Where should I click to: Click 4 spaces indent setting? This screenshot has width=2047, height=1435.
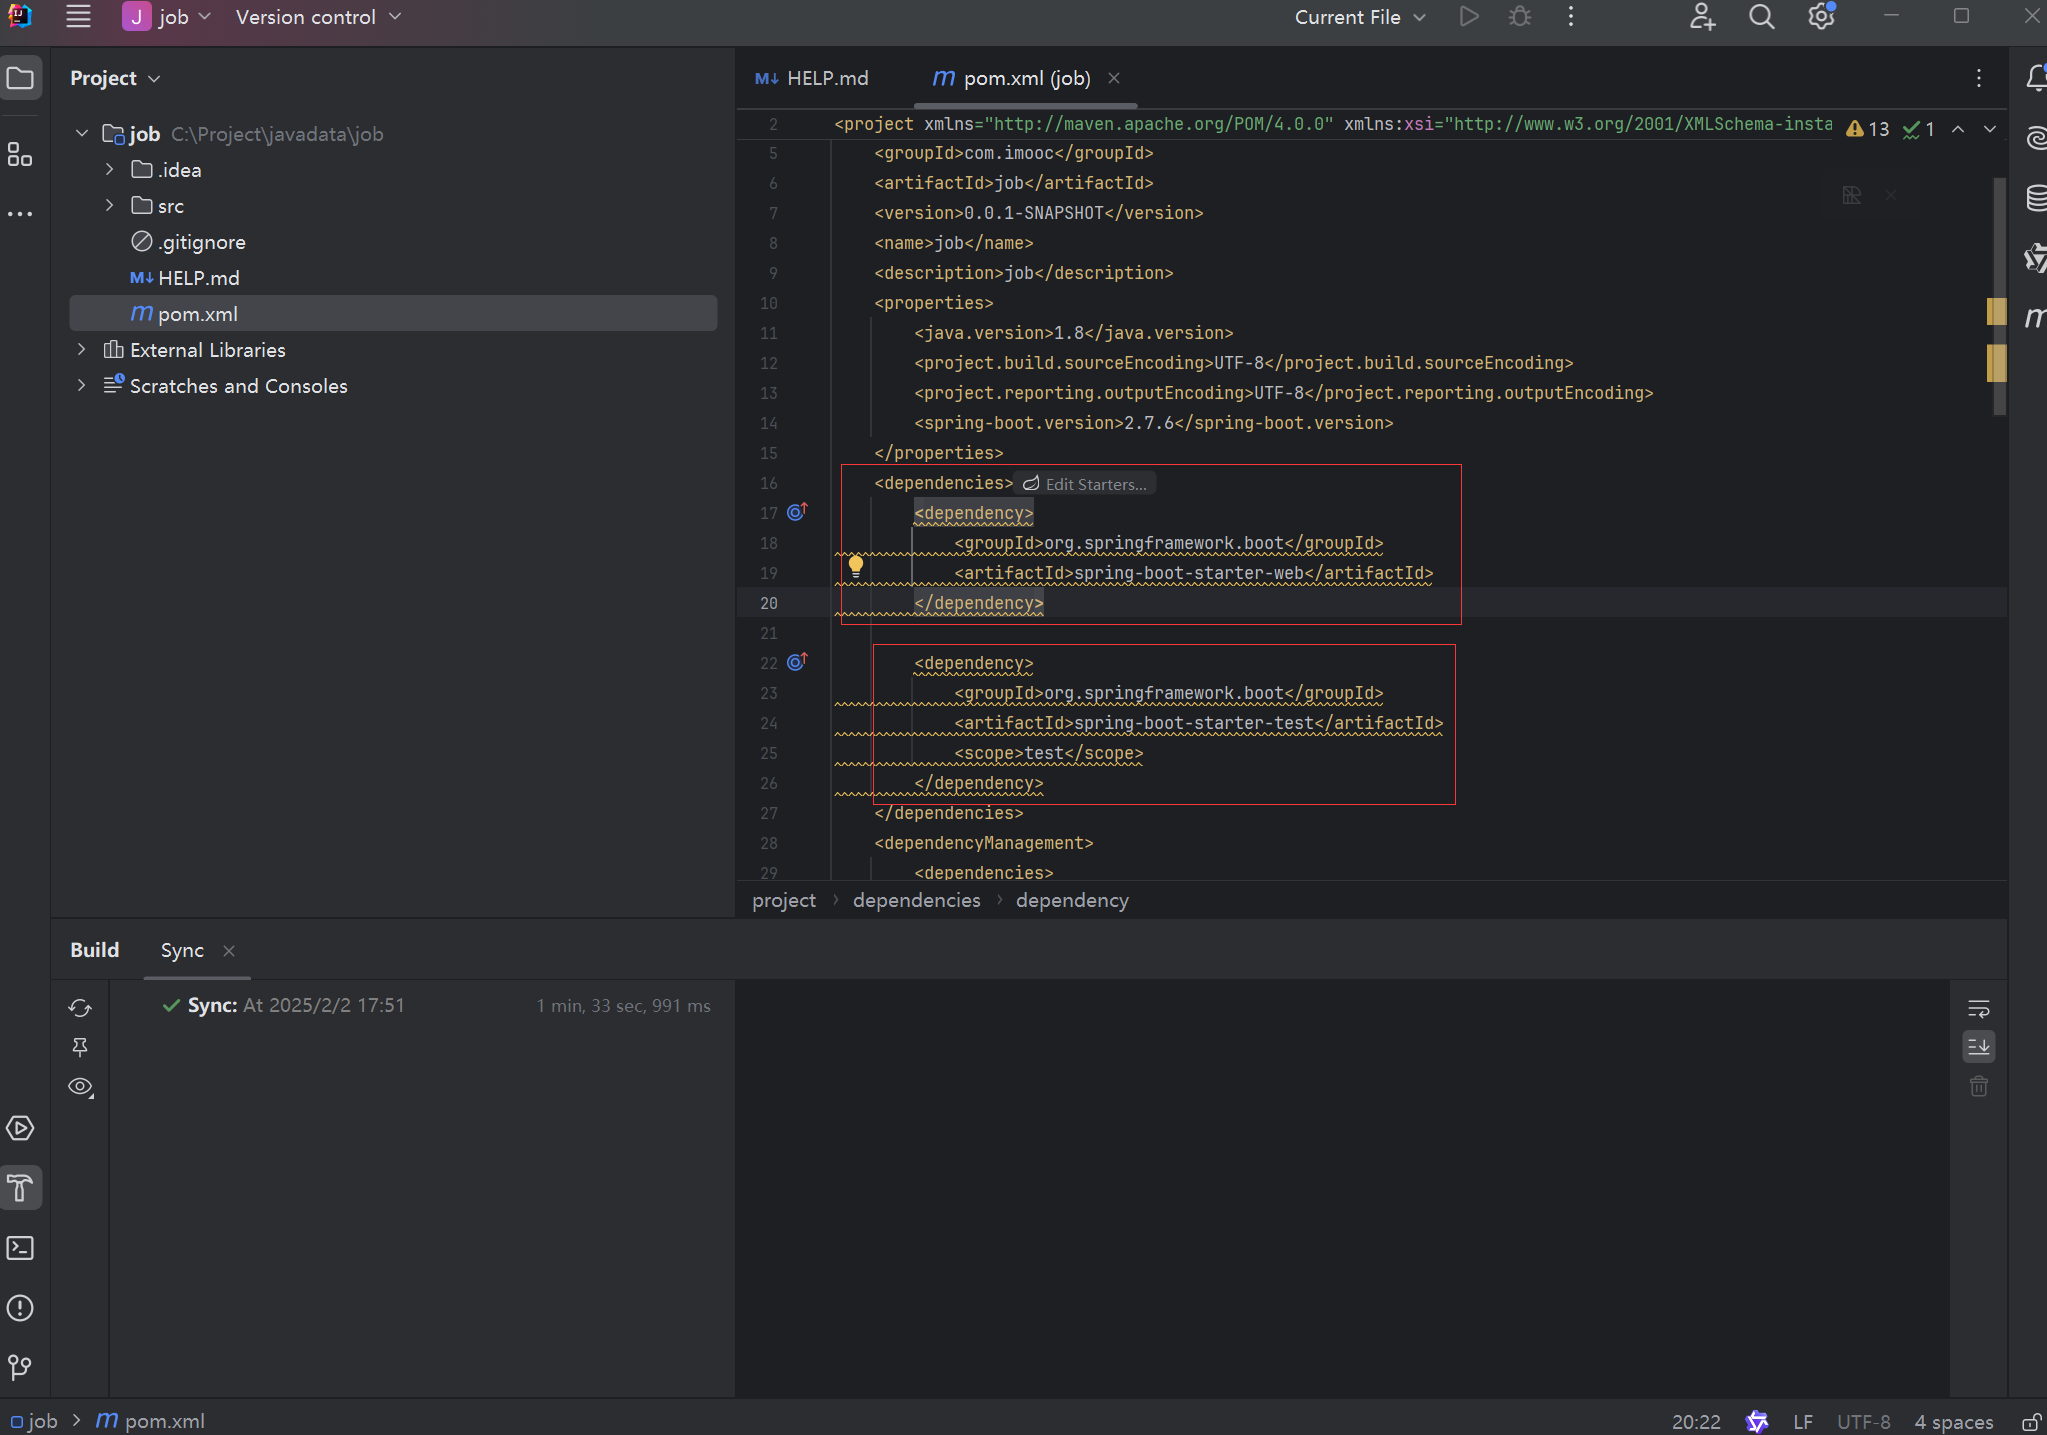tap(1953, 1421)
